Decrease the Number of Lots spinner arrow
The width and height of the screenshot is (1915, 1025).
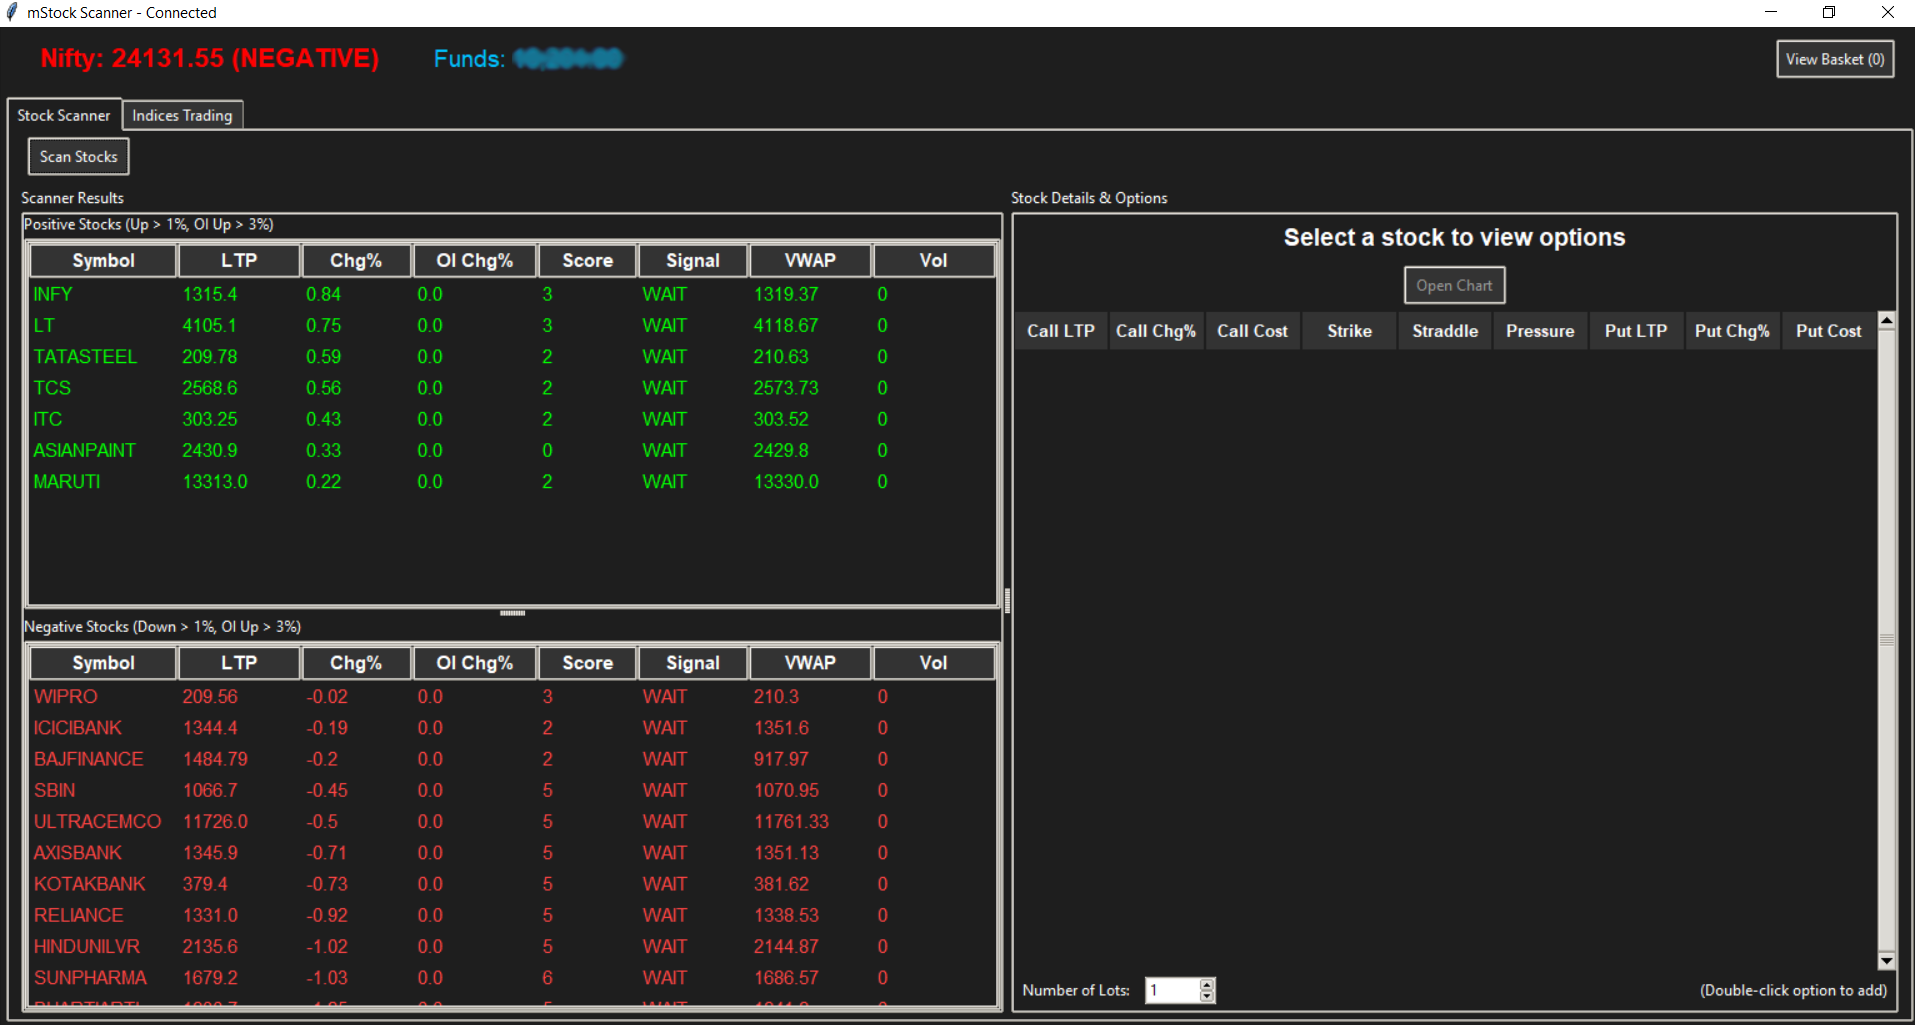(1207, 996)
